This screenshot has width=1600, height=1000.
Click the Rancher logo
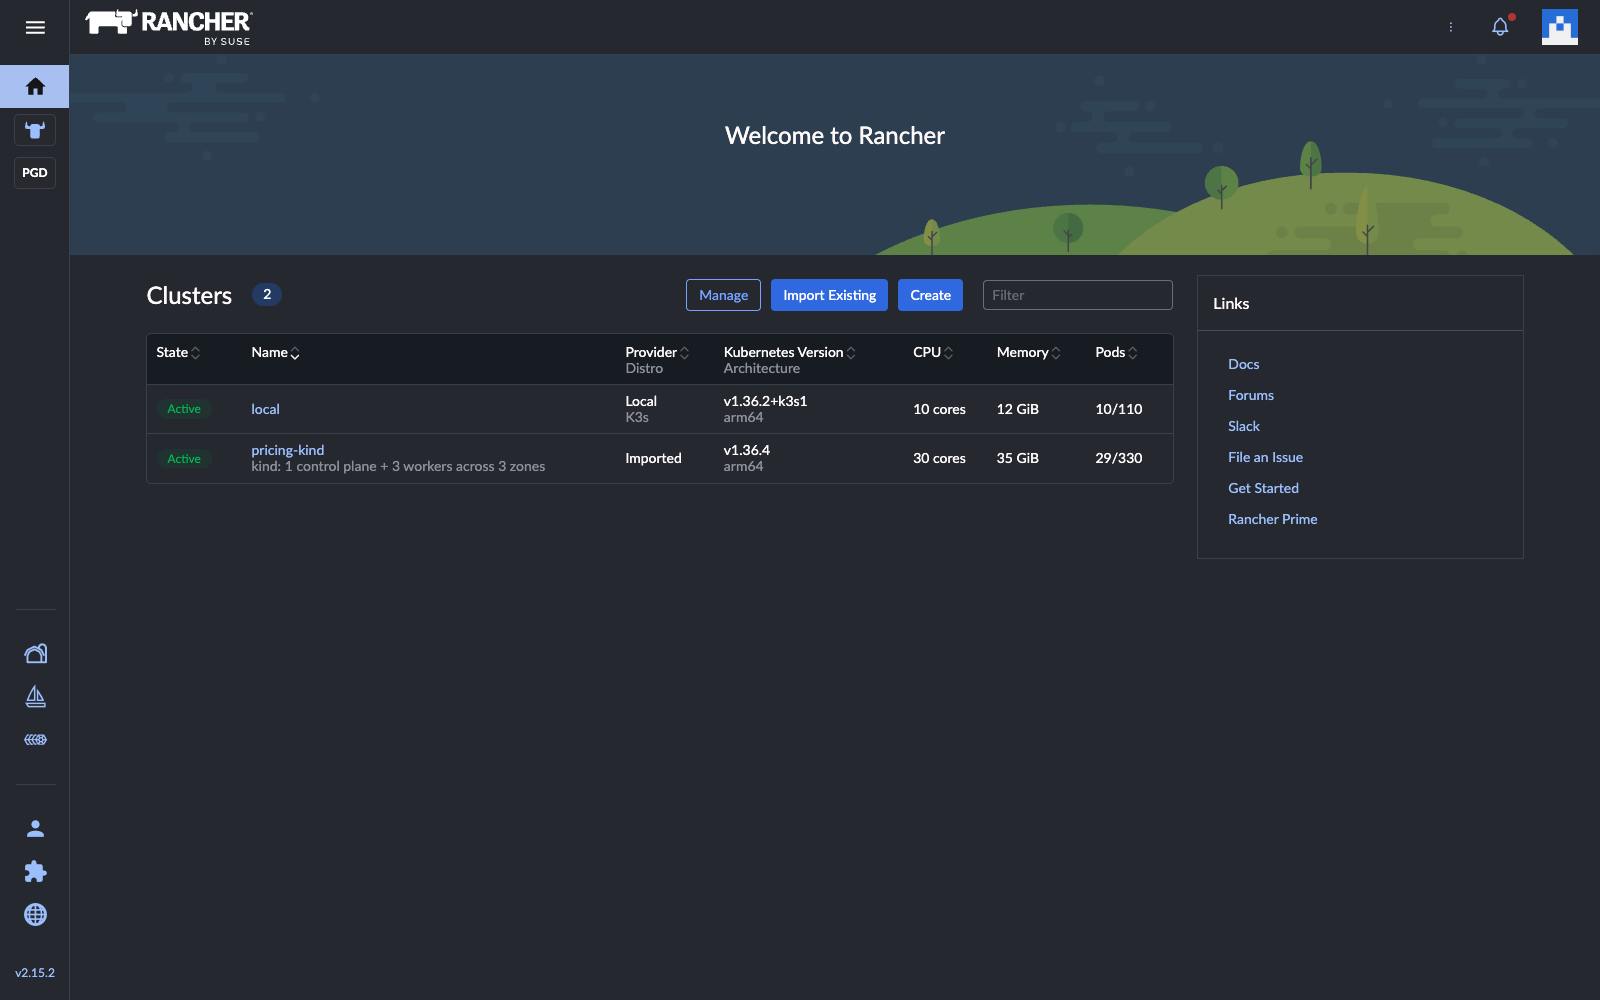pyautogui.click(x=169, y=27)
